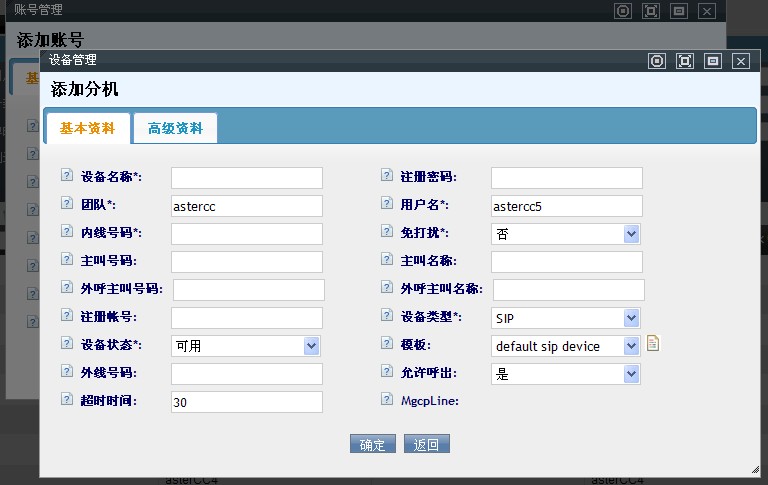Select the 基本资料 tab
The image size is (768, 485).
pyautogui.click(x=87, y=129)
